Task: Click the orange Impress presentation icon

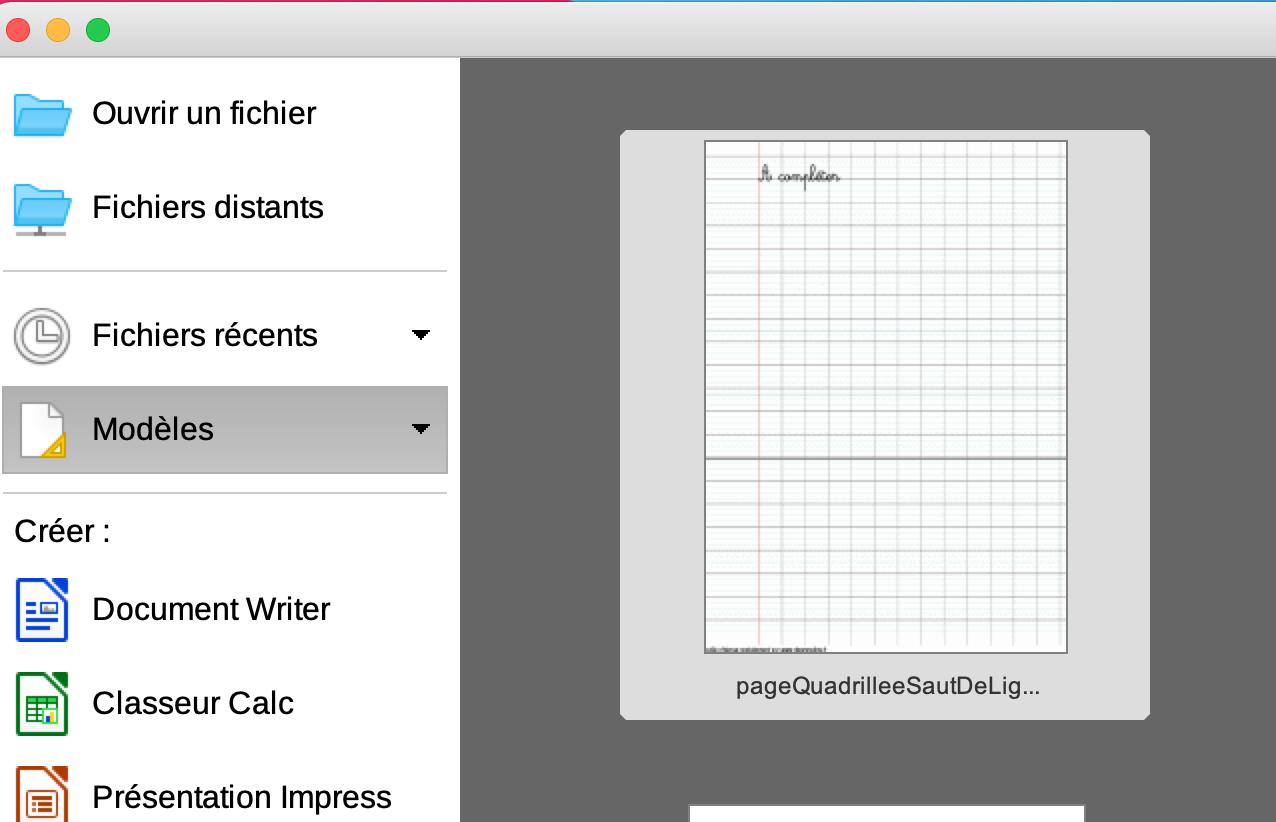Action: [42, 795]
